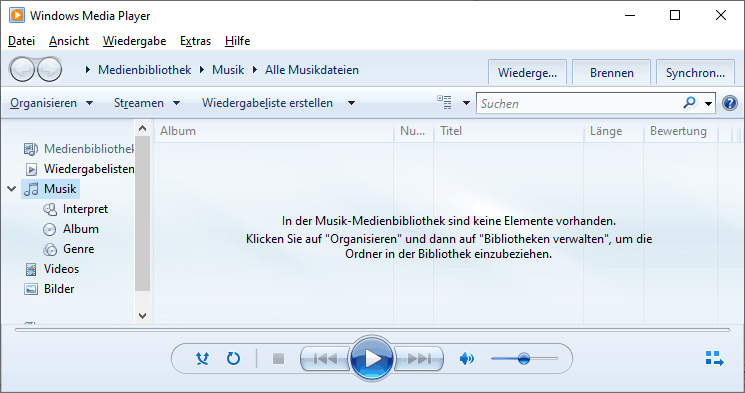Select Bilder in navigation tree
745x393 pixels.
tap(59, 288)
